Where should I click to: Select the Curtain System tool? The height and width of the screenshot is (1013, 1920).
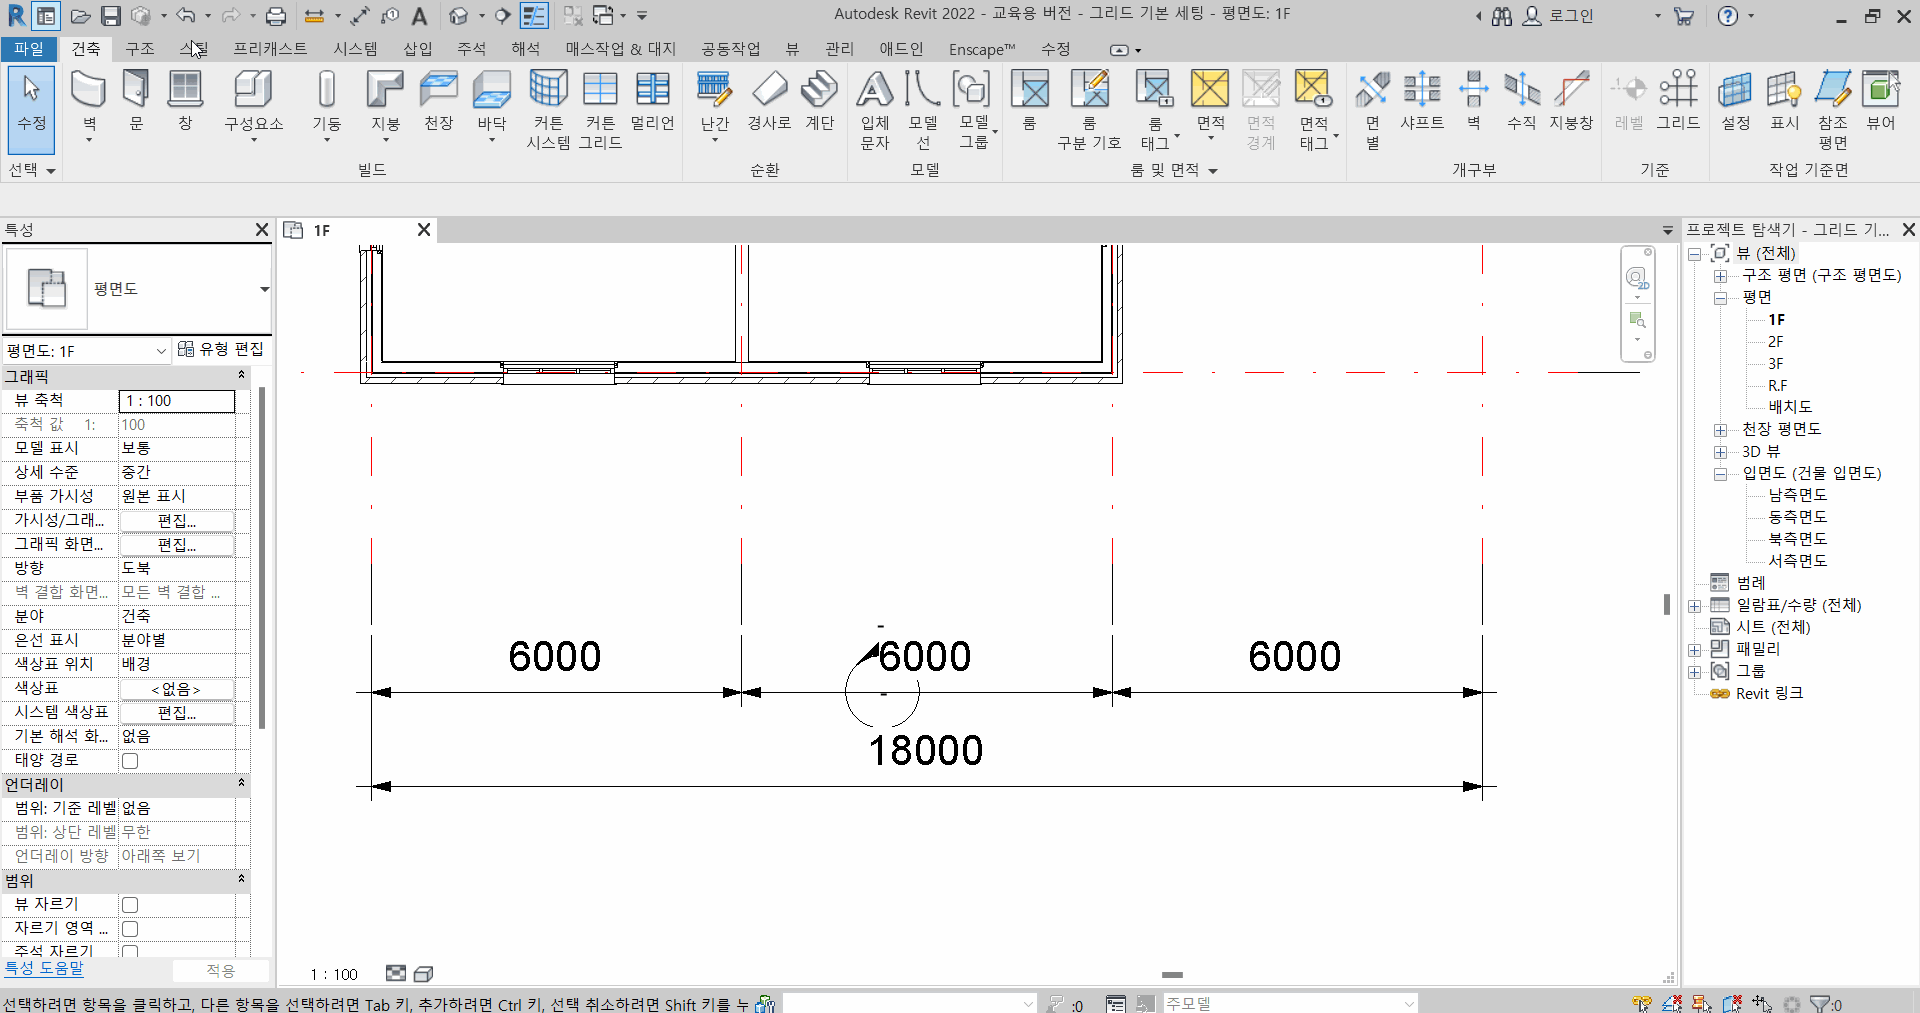click(x=548, y=110)
